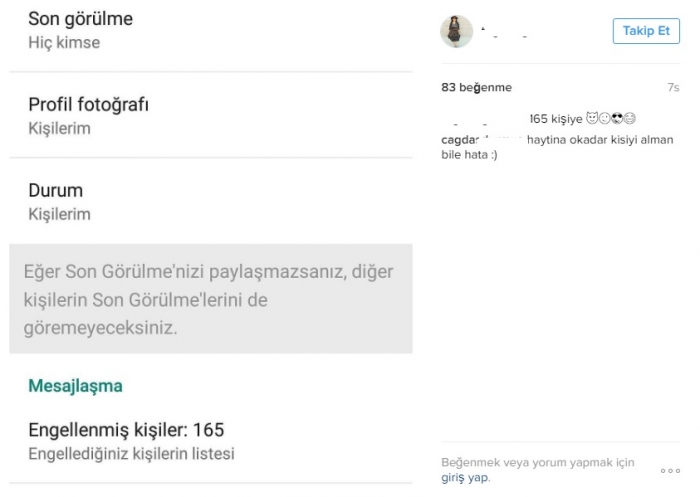700x497 pixels.
Task: Click the gray Son Görülme info notice
Action: (x=210, y=299)
